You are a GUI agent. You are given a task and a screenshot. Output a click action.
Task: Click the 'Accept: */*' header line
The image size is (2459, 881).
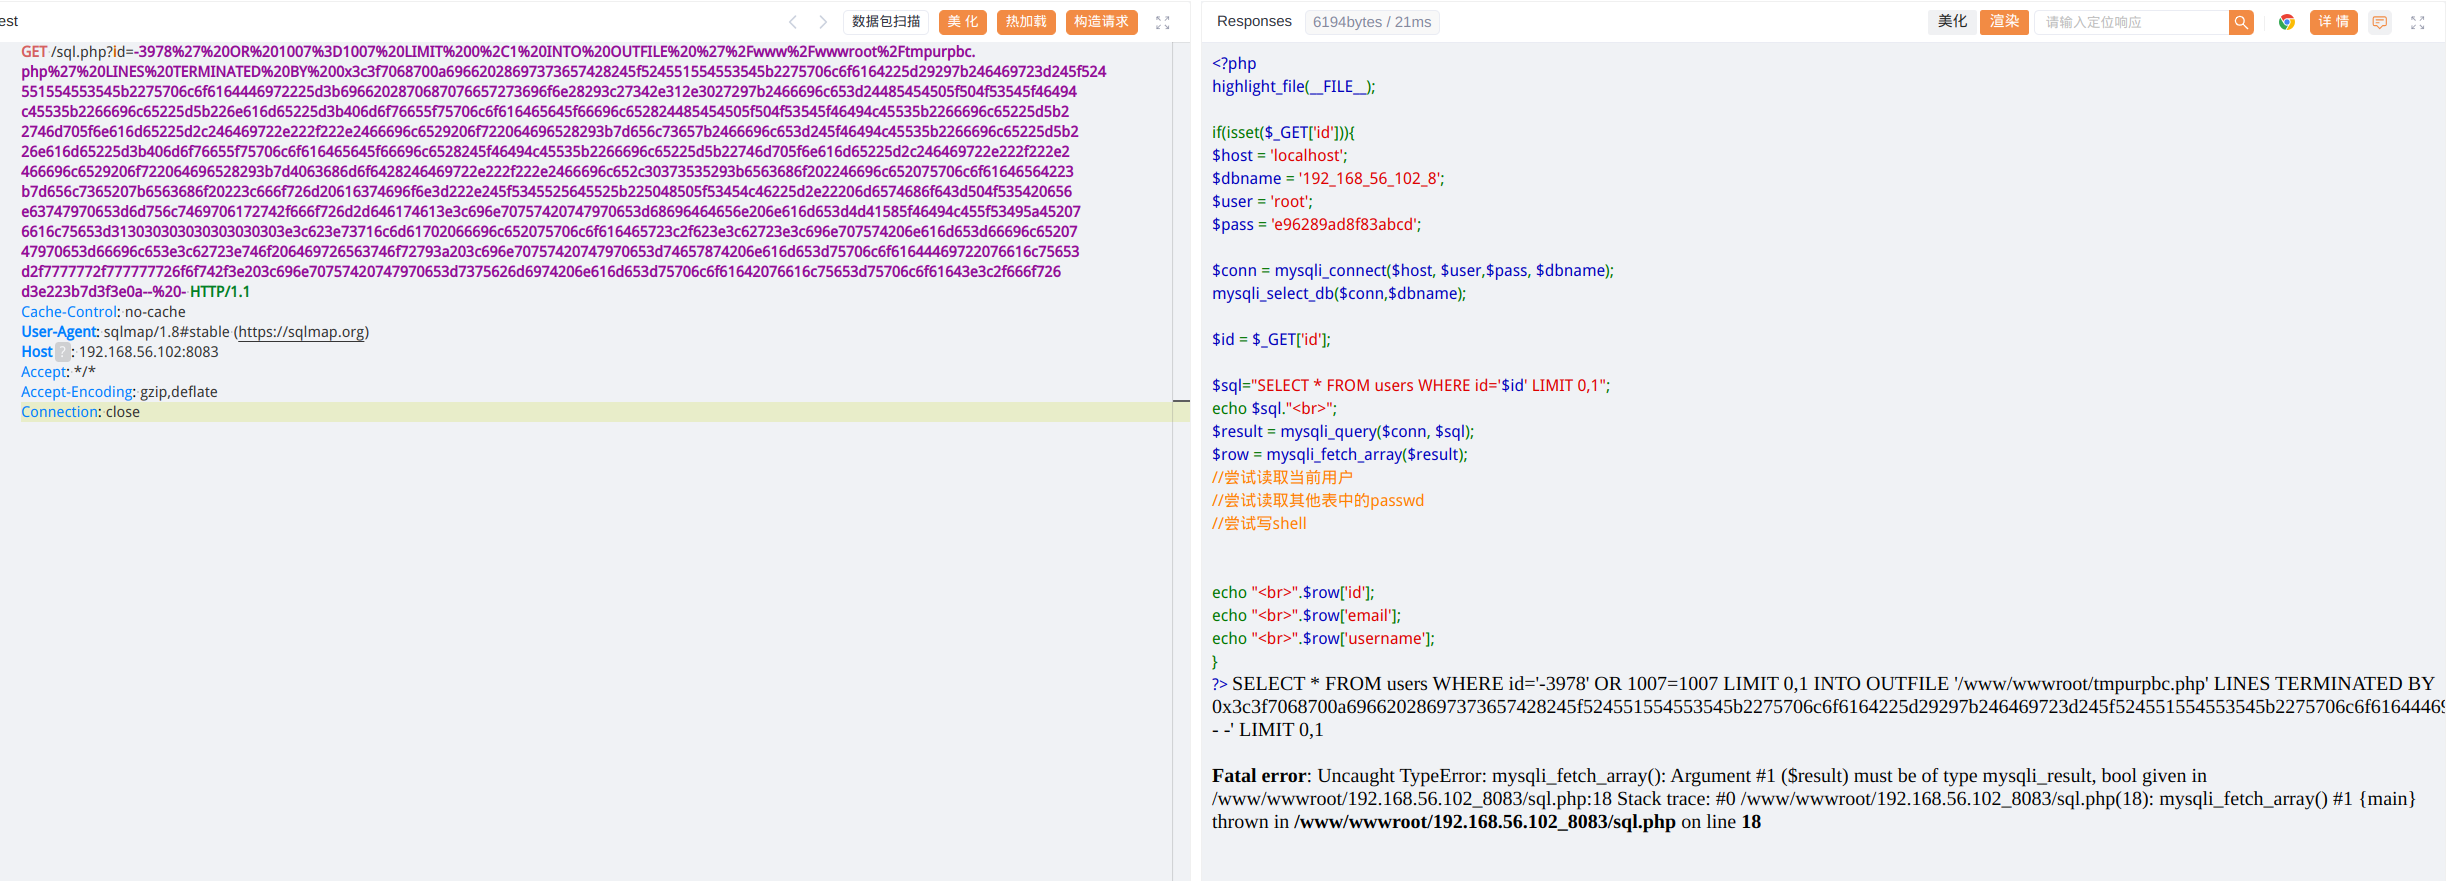59,372
